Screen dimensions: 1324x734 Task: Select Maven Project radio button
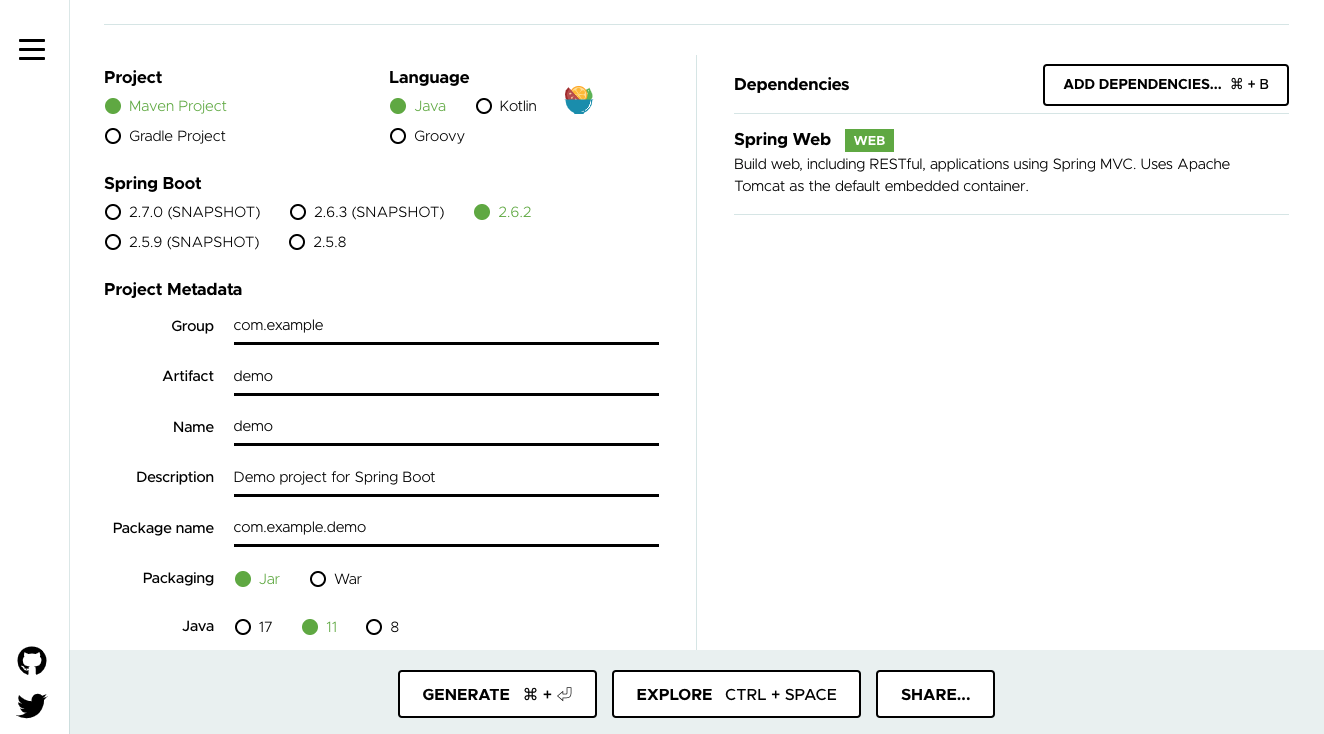166,106
